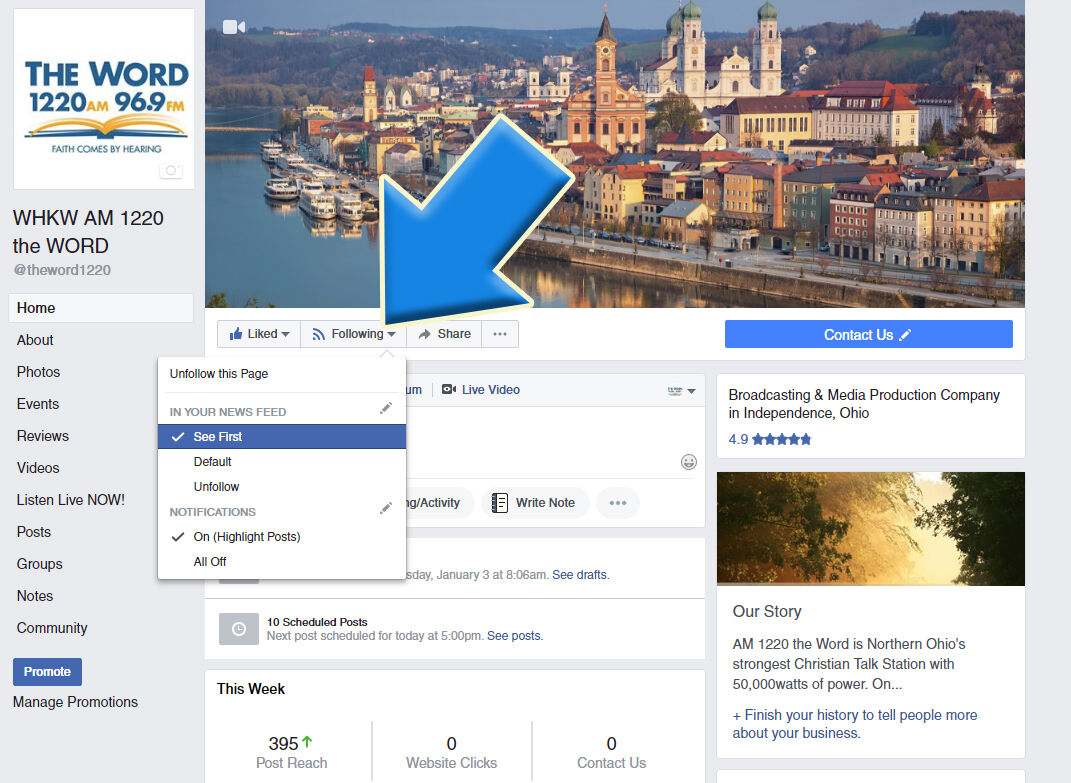Click the Write Note button
The width and height of the screenshot is (1071, 783).
tap(533, 502)
